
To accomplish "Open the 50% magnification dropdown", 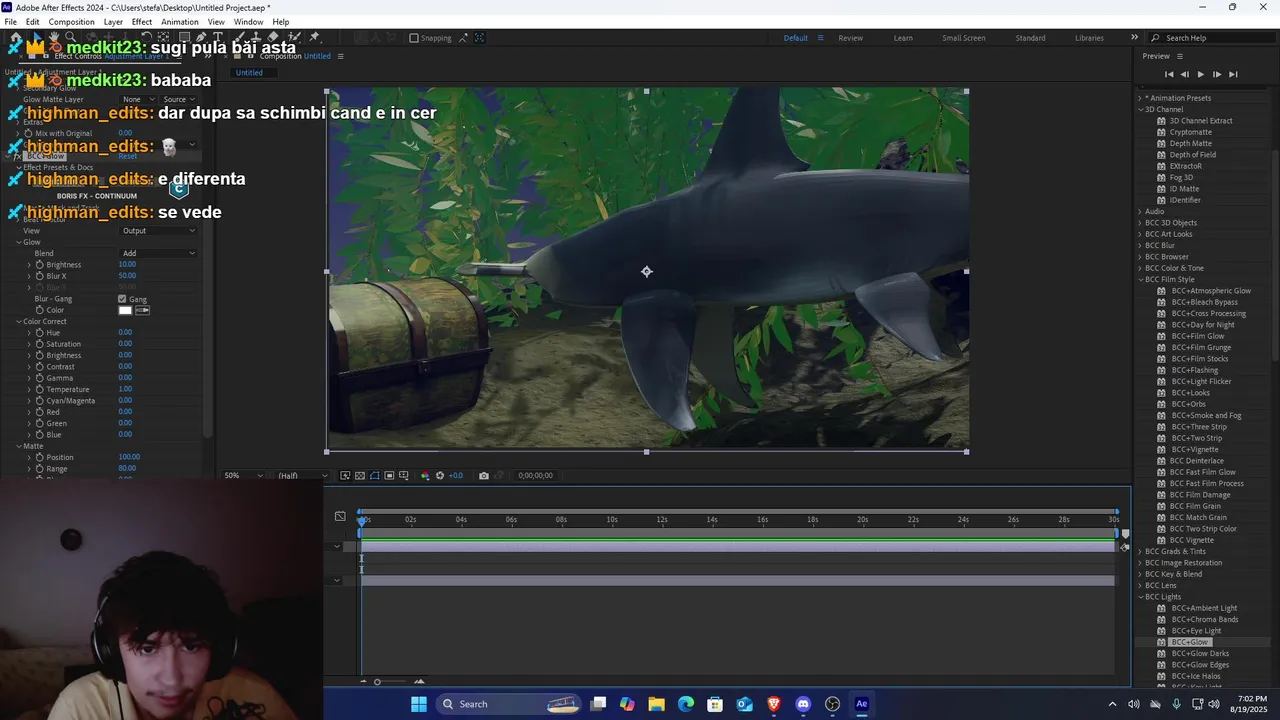I will click(243, 475).
